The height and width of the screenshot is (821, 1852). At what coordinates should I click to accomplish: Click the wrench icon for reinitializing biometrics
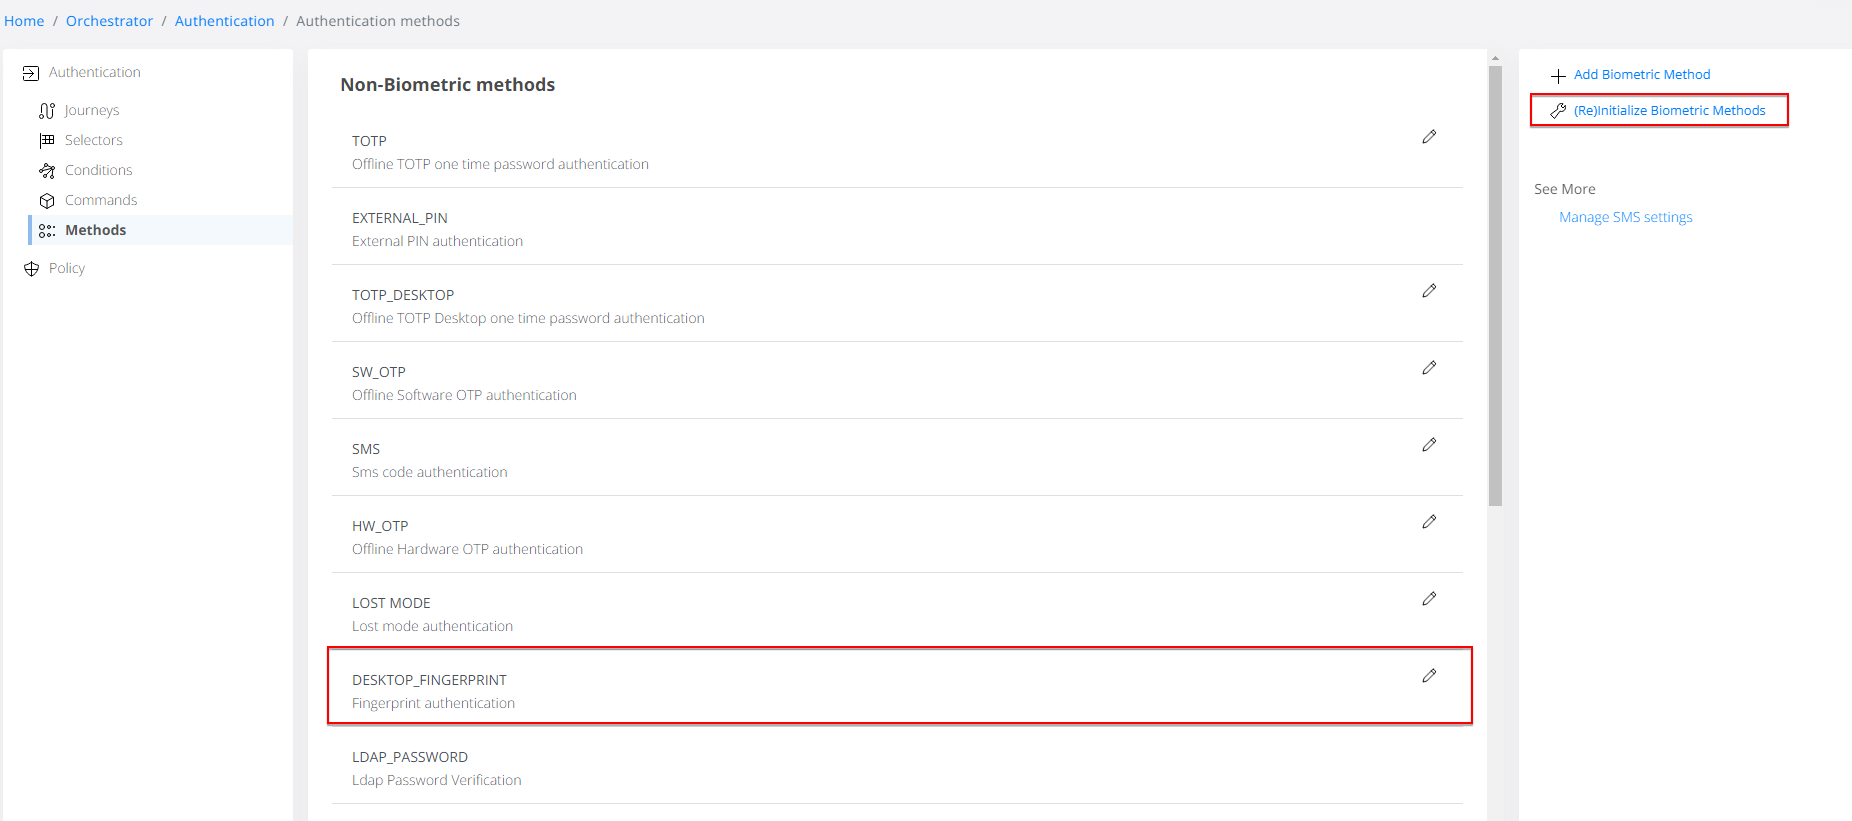click(x=1558, y=111)
